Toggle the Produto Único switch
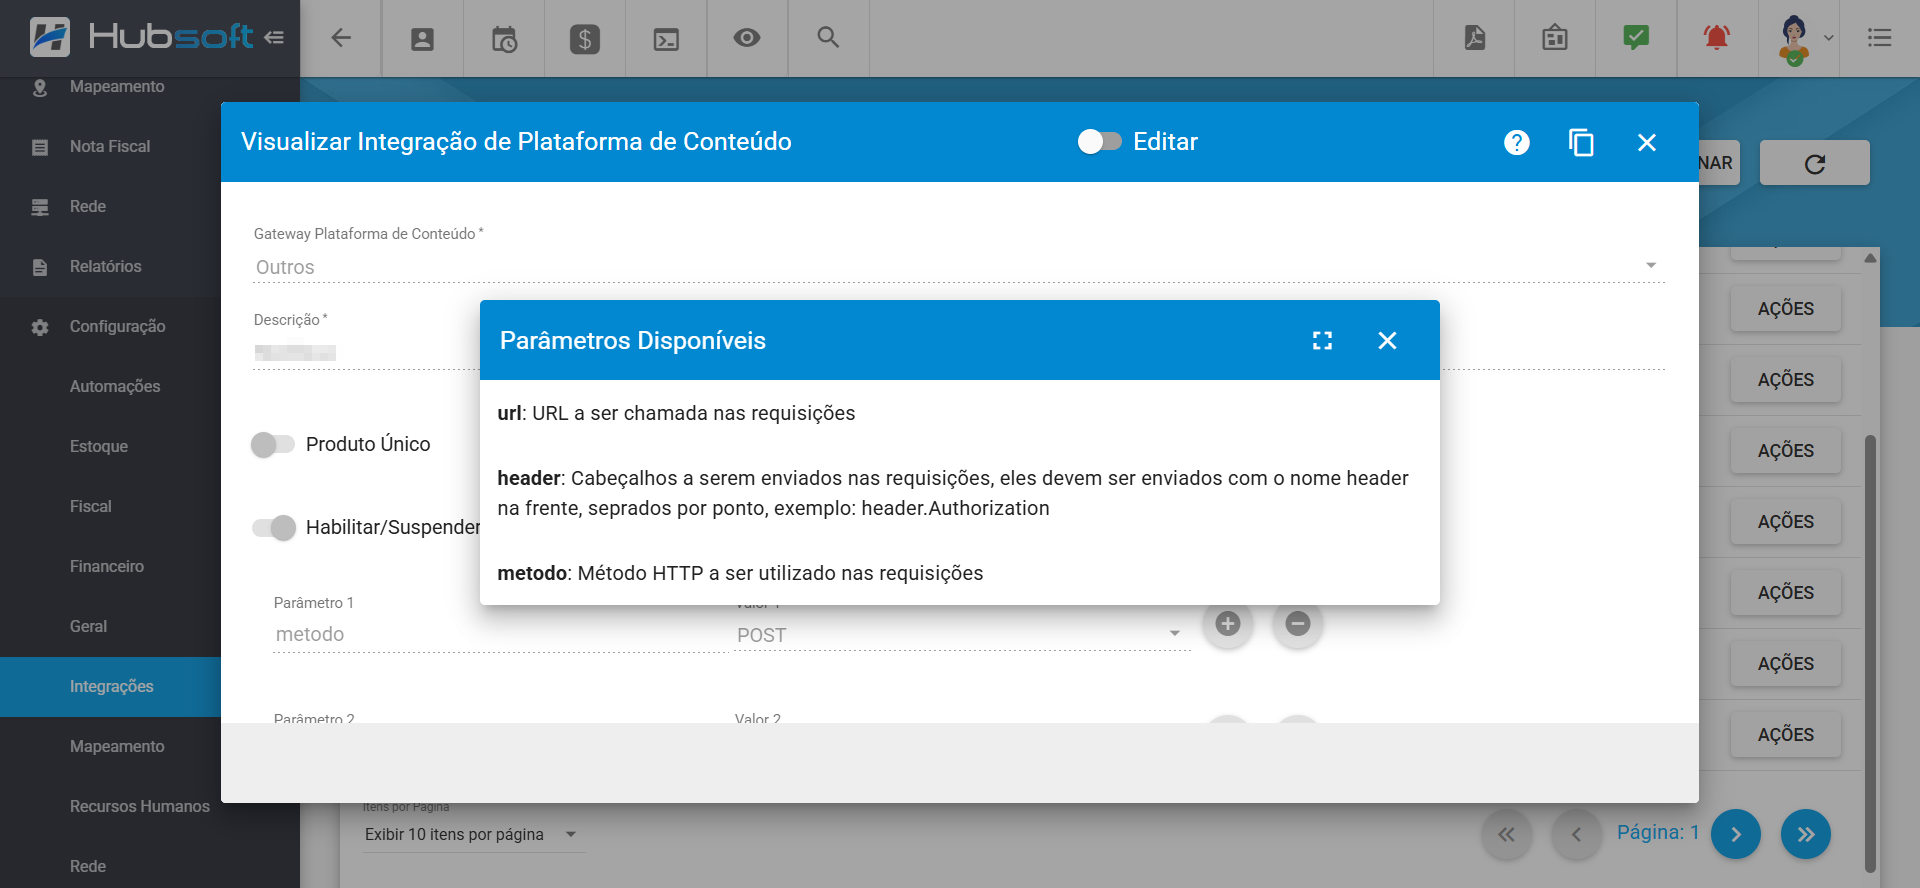This screenshot has height=888, width=1920. point(273,445)
